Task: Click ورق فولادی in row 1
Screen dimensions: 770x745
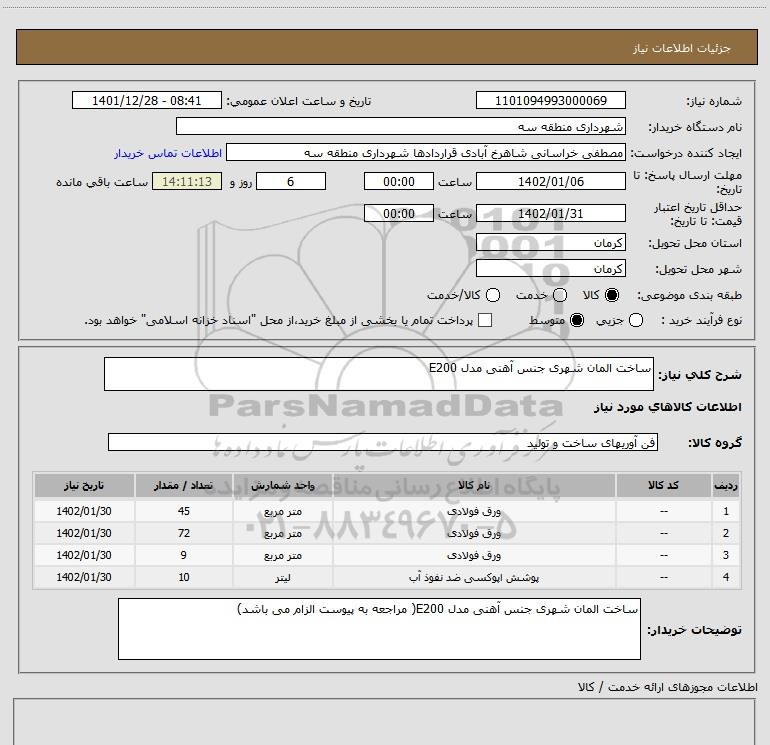Action: [474, 511]
